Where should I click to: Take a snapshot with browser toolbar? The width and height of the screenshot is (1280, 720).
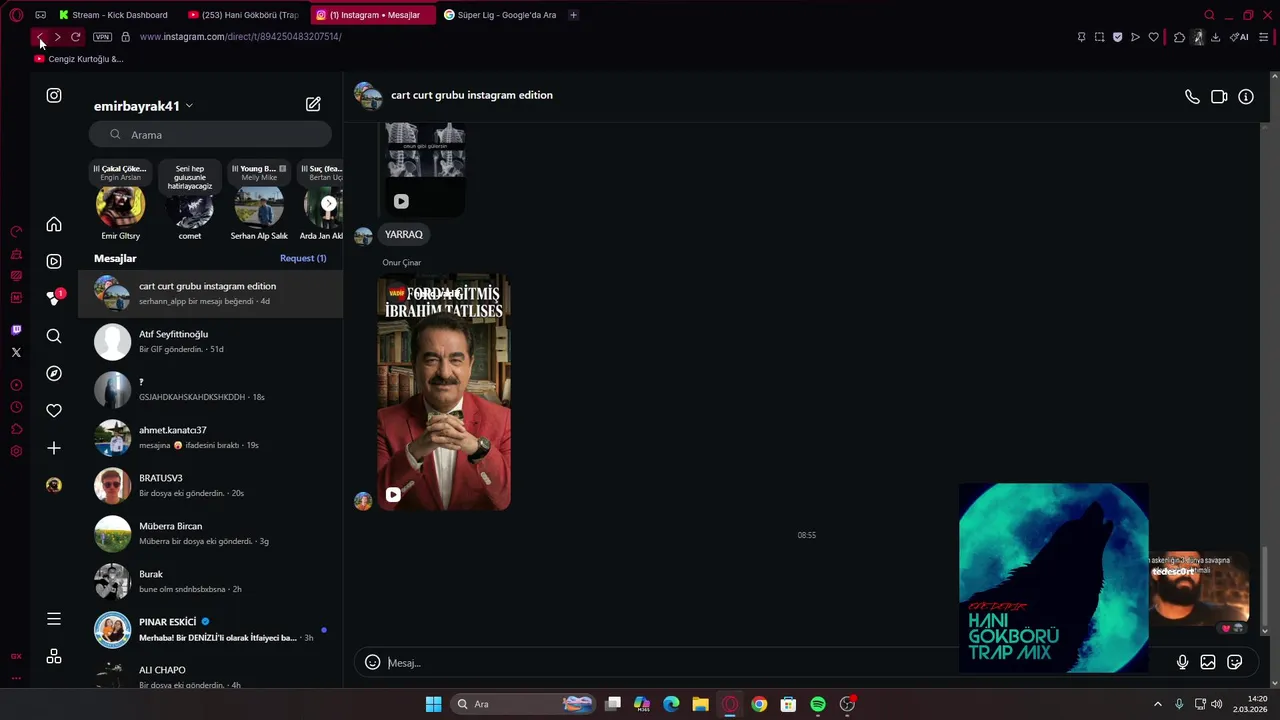1099,37
